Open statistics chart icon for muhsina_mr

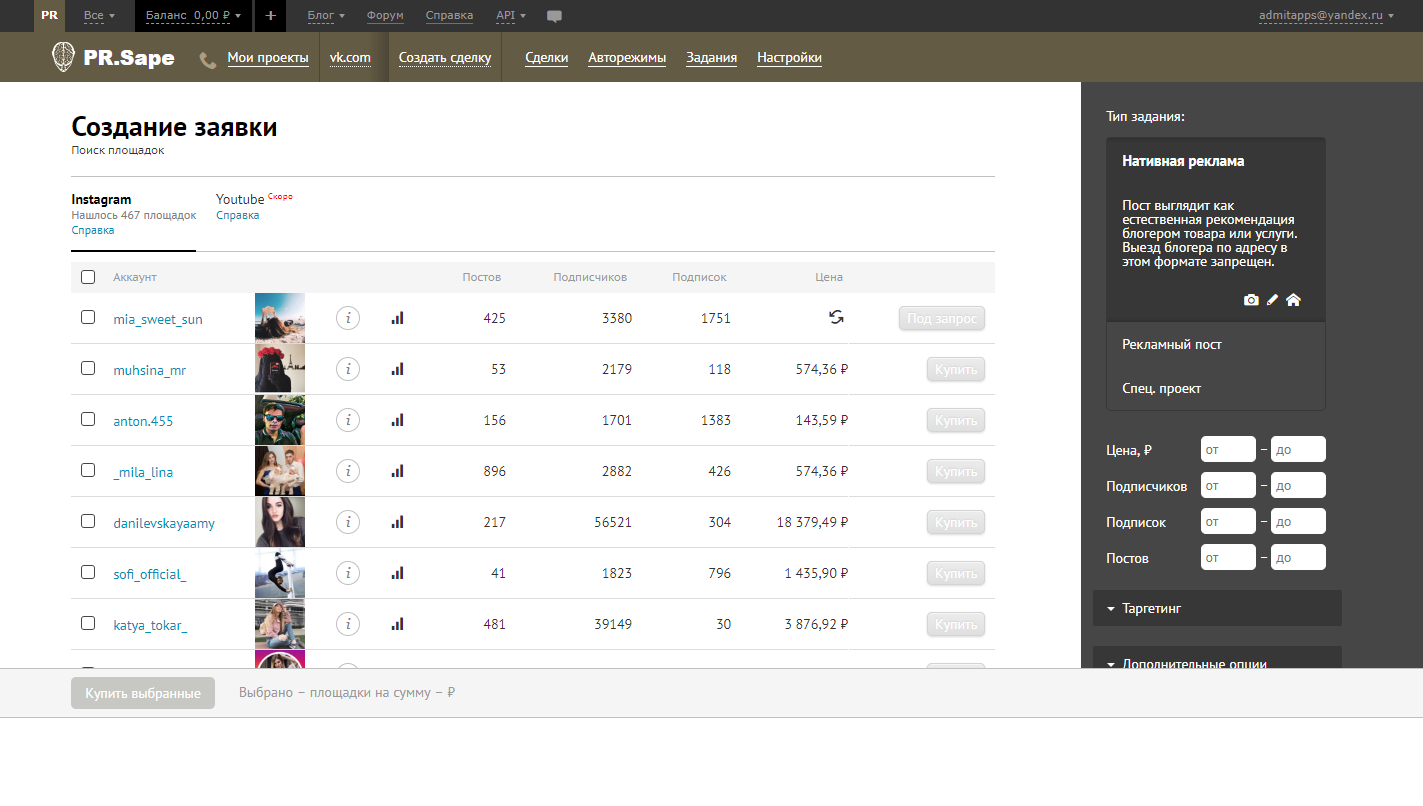397,369
